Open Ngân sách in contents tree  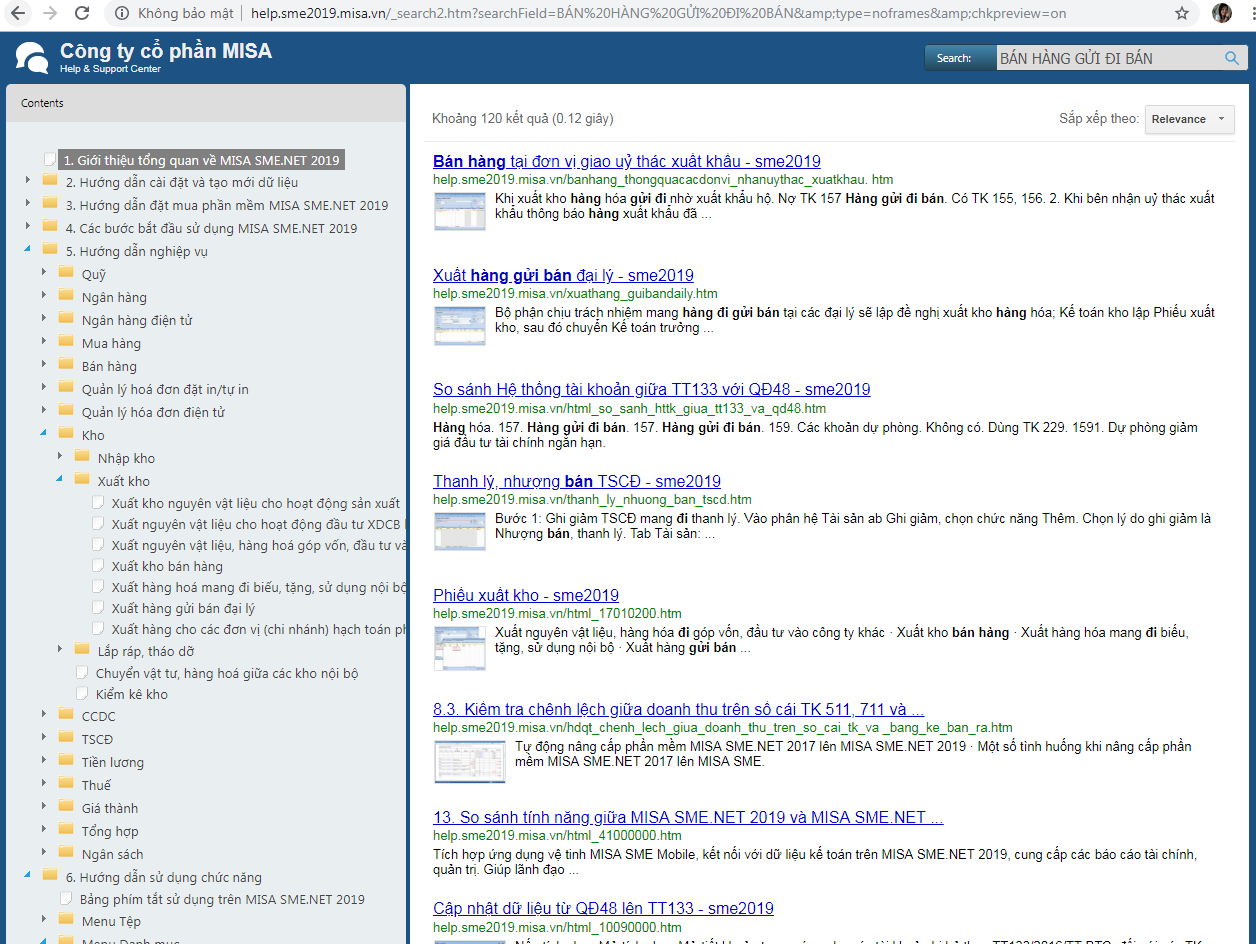tap(113, 854)
